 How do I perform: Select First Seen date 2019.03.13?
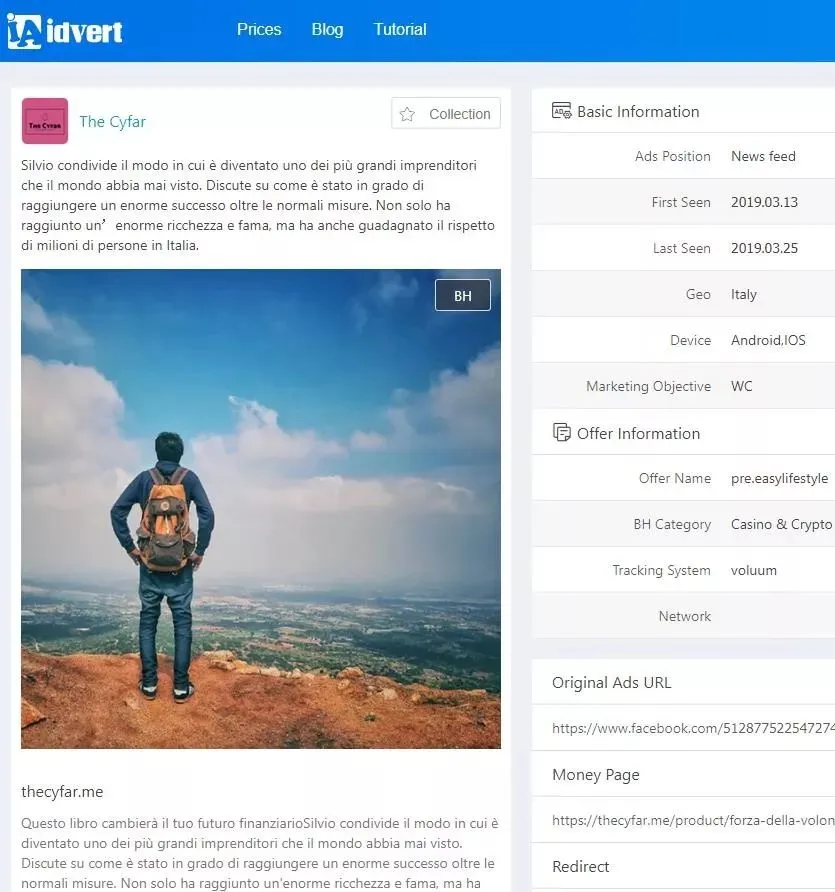(x=764, y=203)
